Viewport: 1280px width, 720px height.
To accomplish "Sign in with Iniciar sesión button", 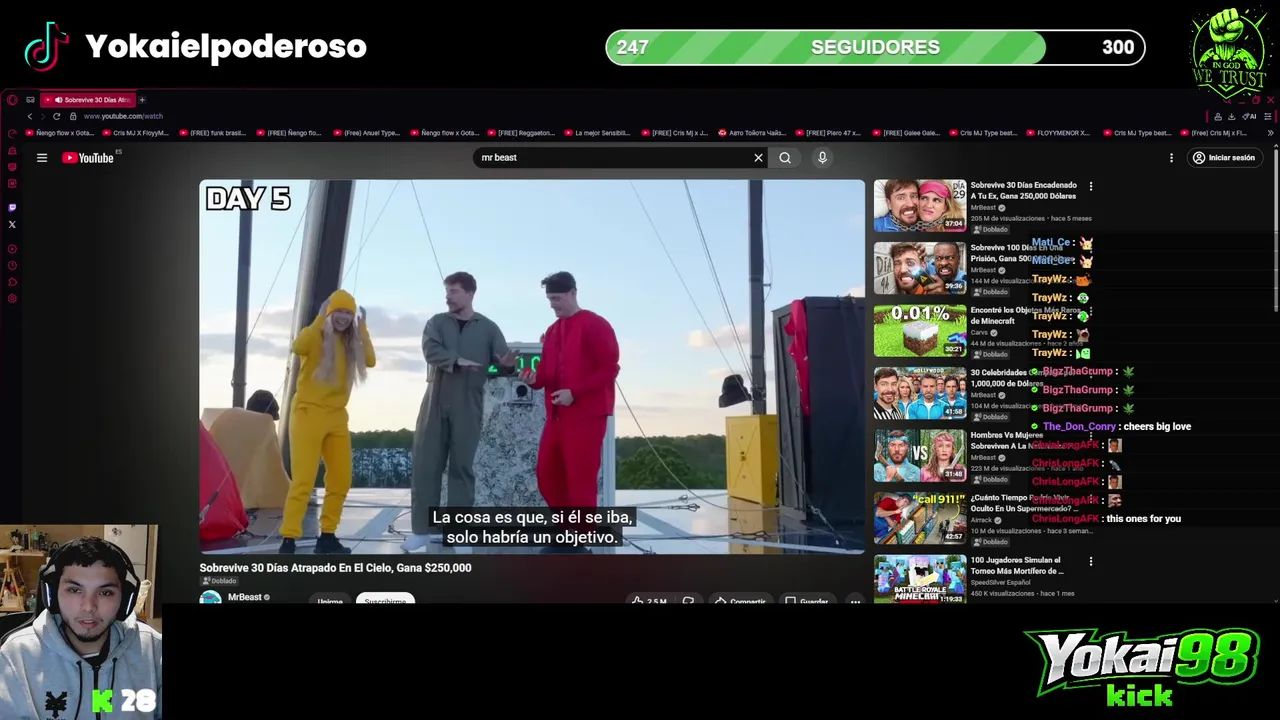I will pos(1223,158).
